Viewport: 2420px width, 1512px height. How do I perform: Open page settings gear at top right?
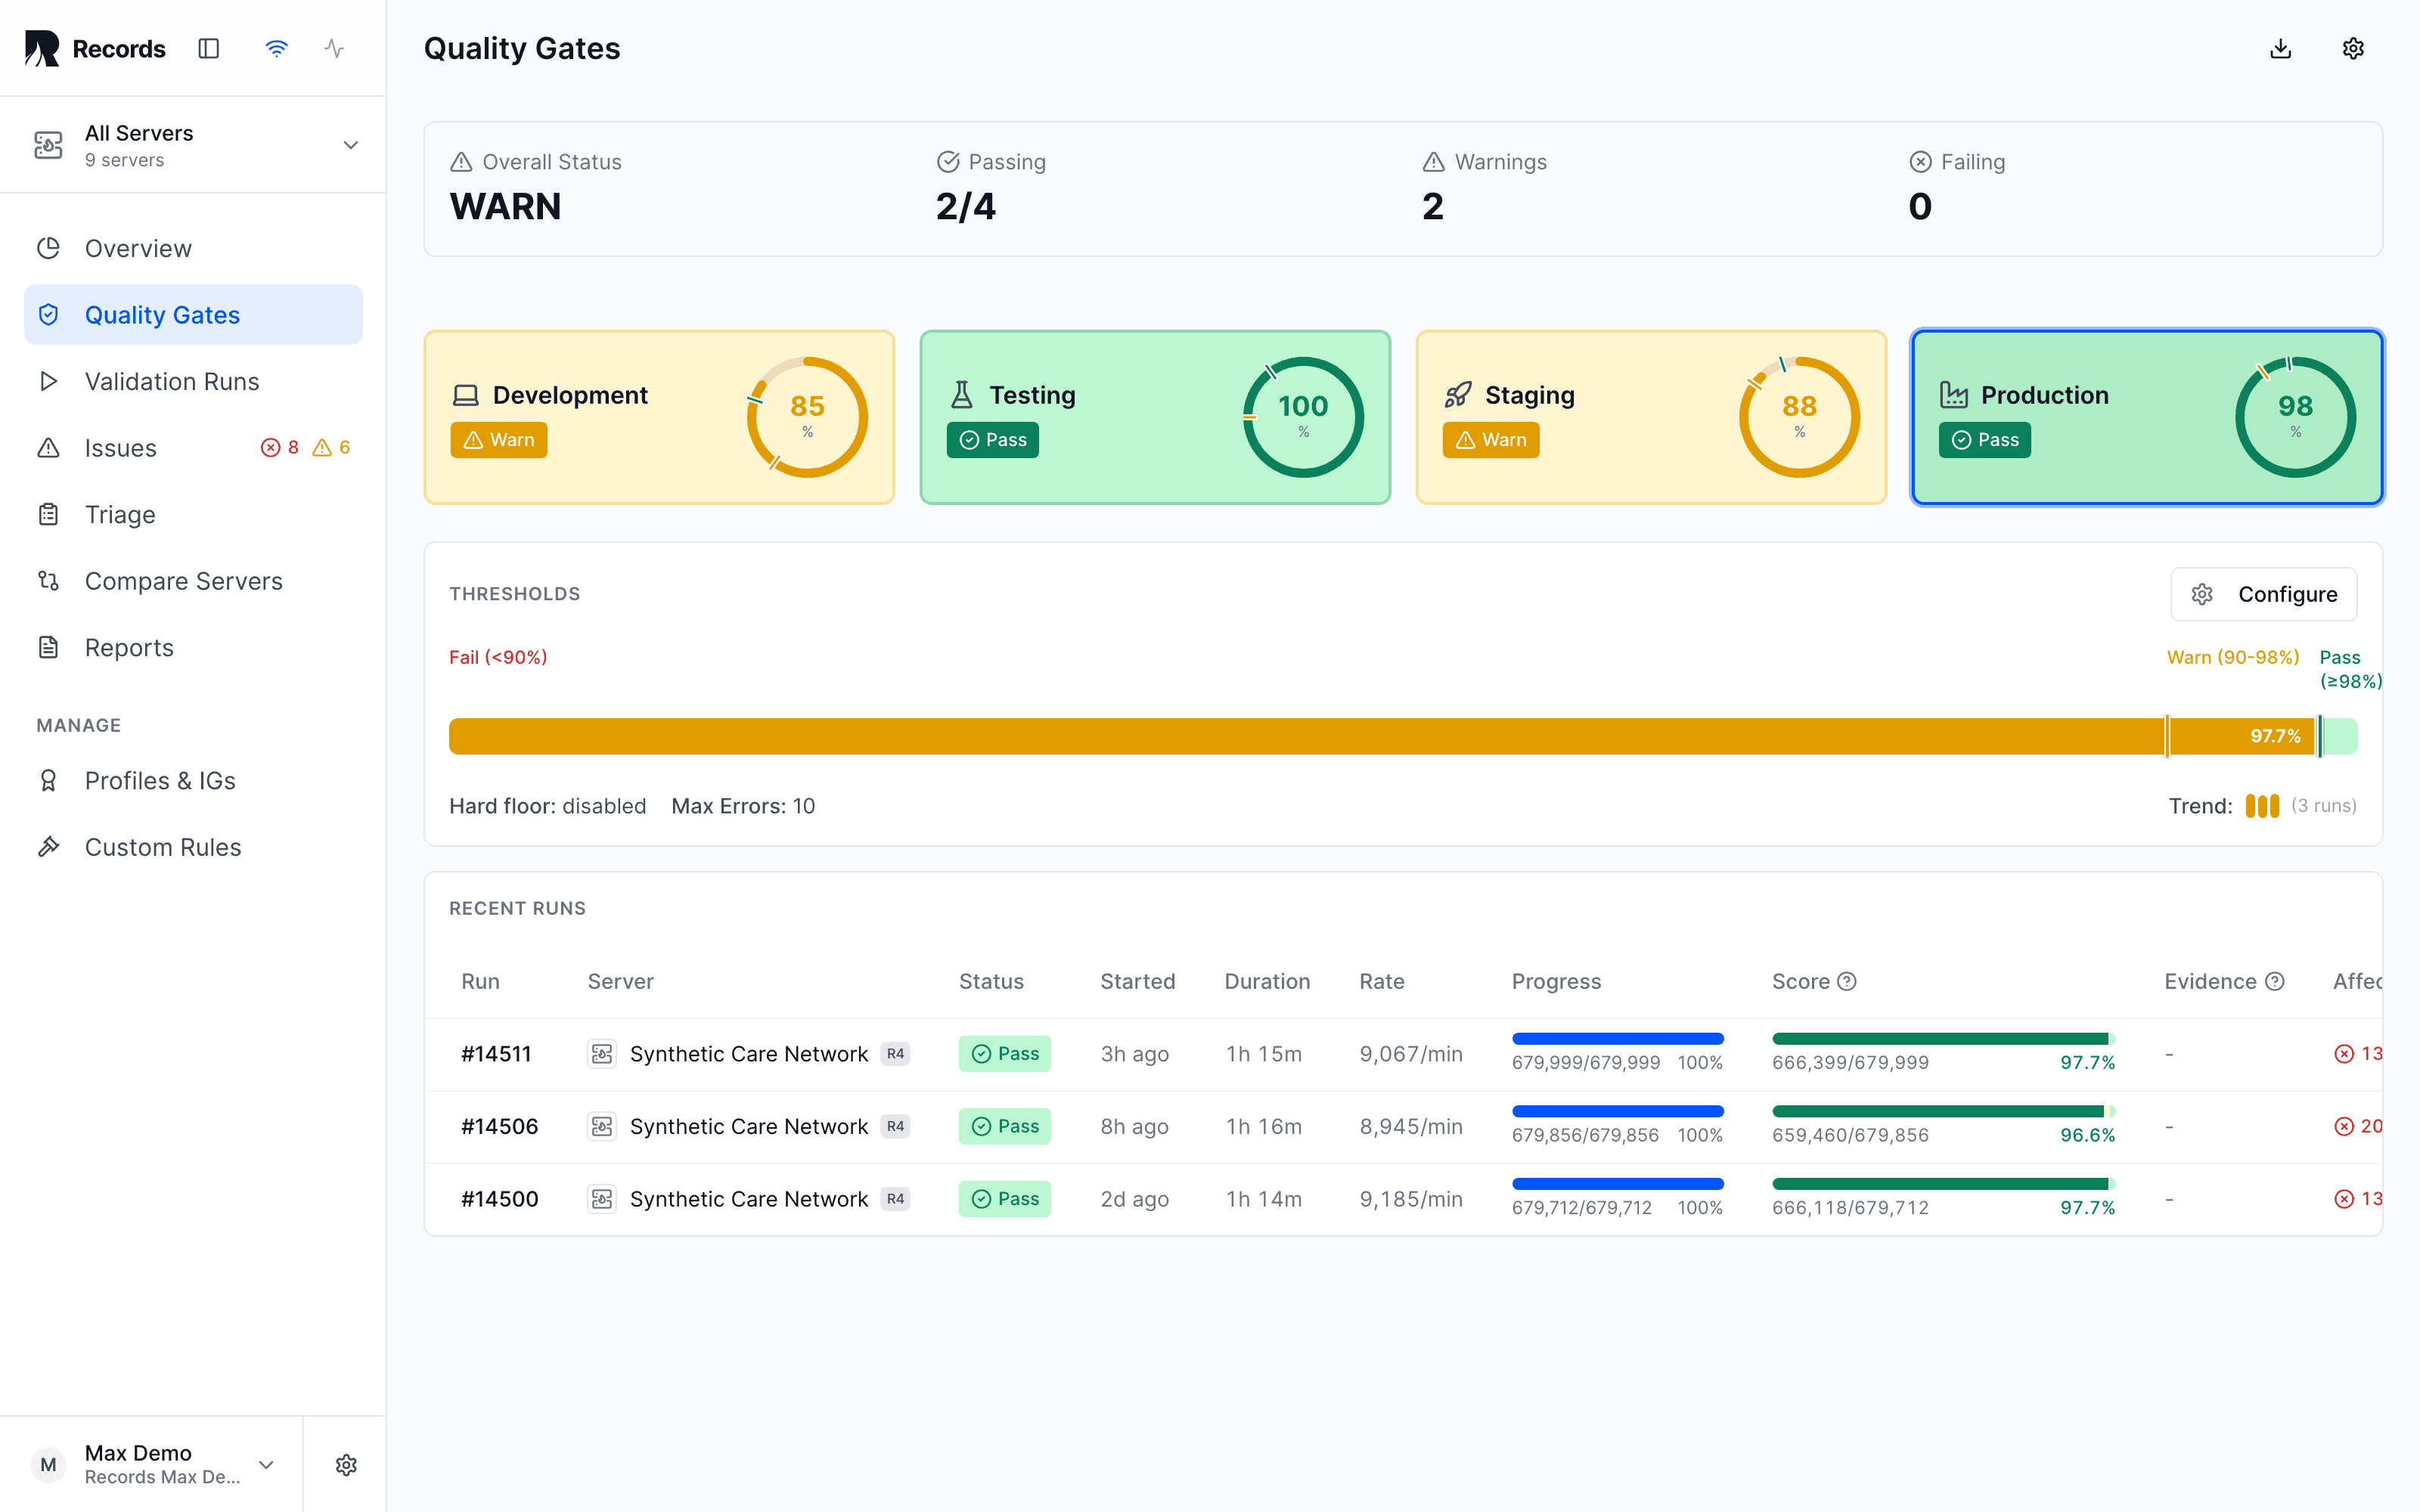pos(2353,48)
